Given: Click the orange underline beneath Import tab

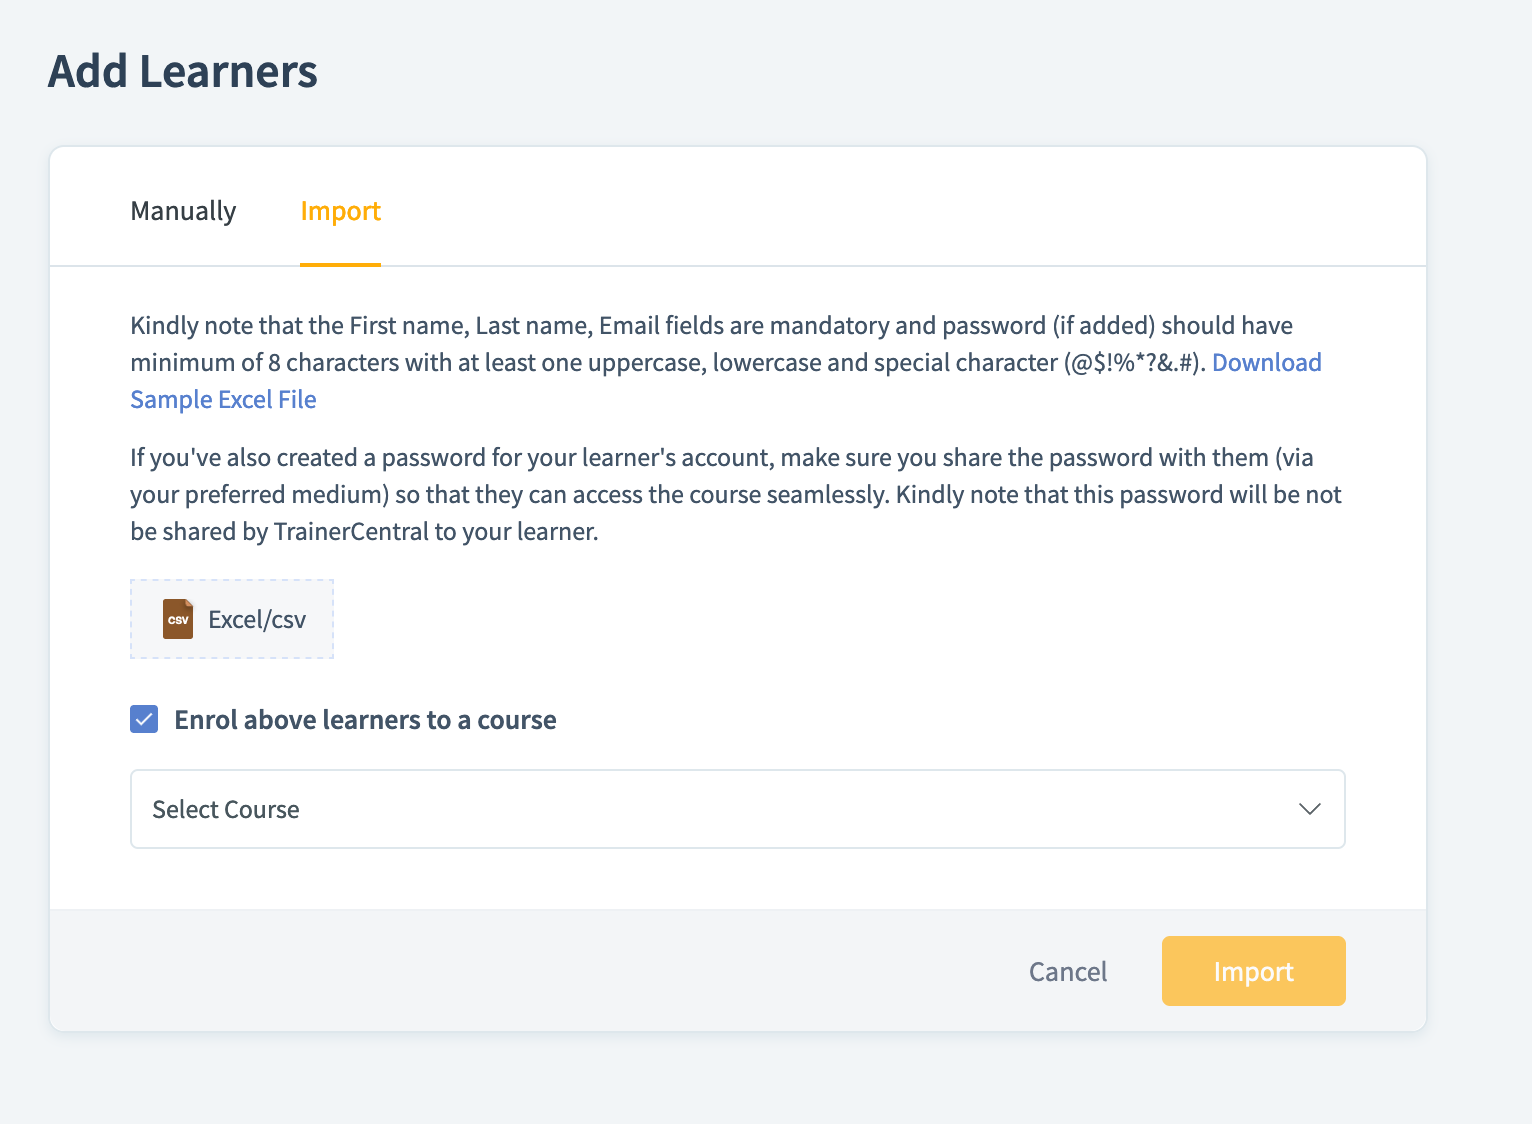Looking at the screenshot, I should (340, 264).
